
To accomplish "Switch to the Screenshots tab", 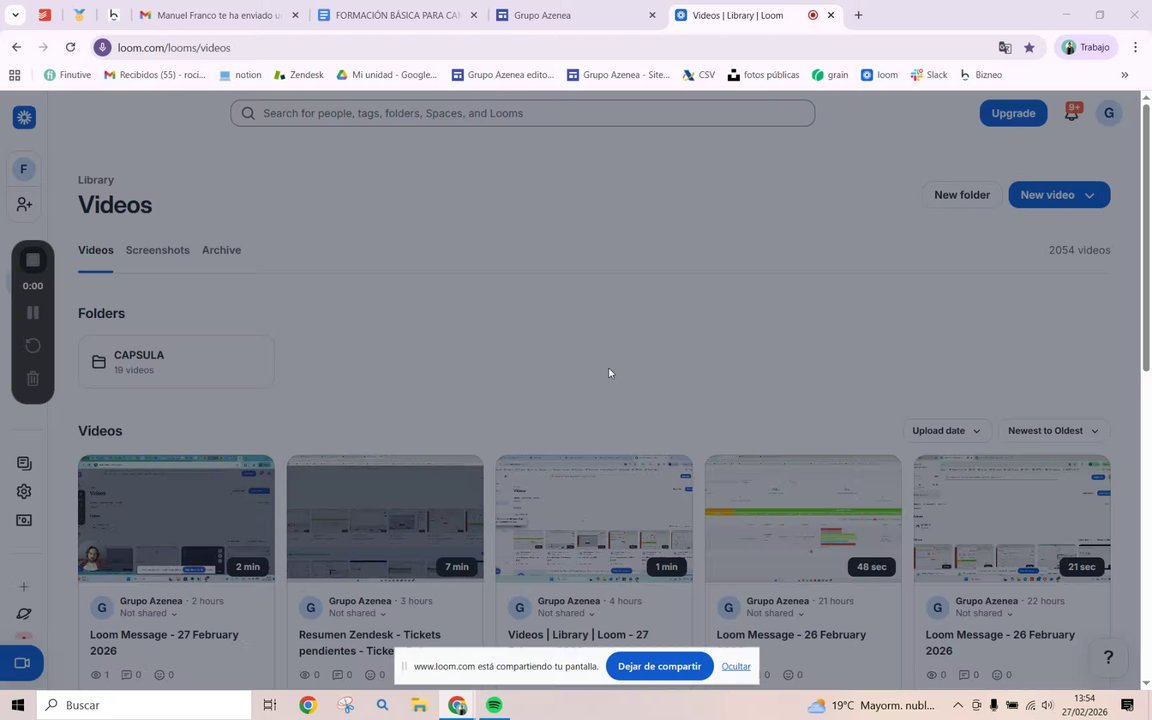I will (x=157, y=250).
